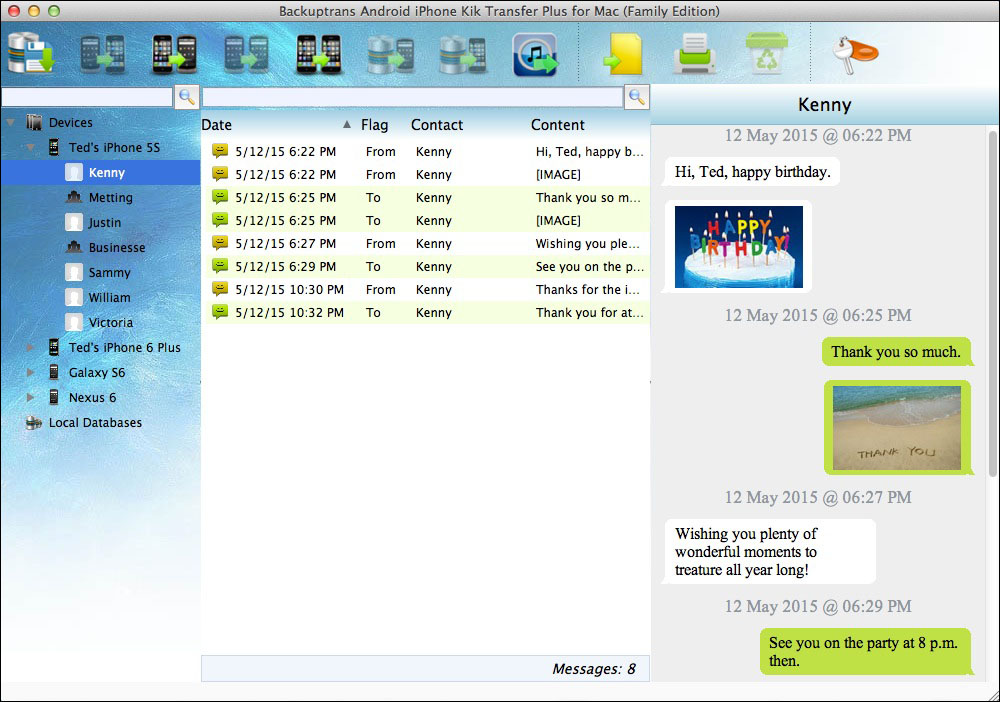Select the Ted's iPhone 6 Plus label
This screenshot has width=1000, height=702.
[124, 347]
